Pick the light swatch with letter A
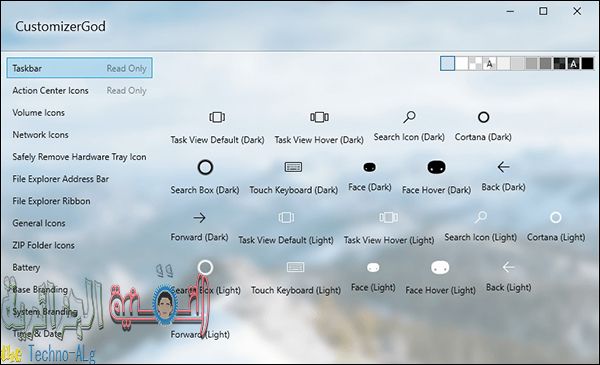The width and height of the screenshot is (600, 365). click(489, 64)
